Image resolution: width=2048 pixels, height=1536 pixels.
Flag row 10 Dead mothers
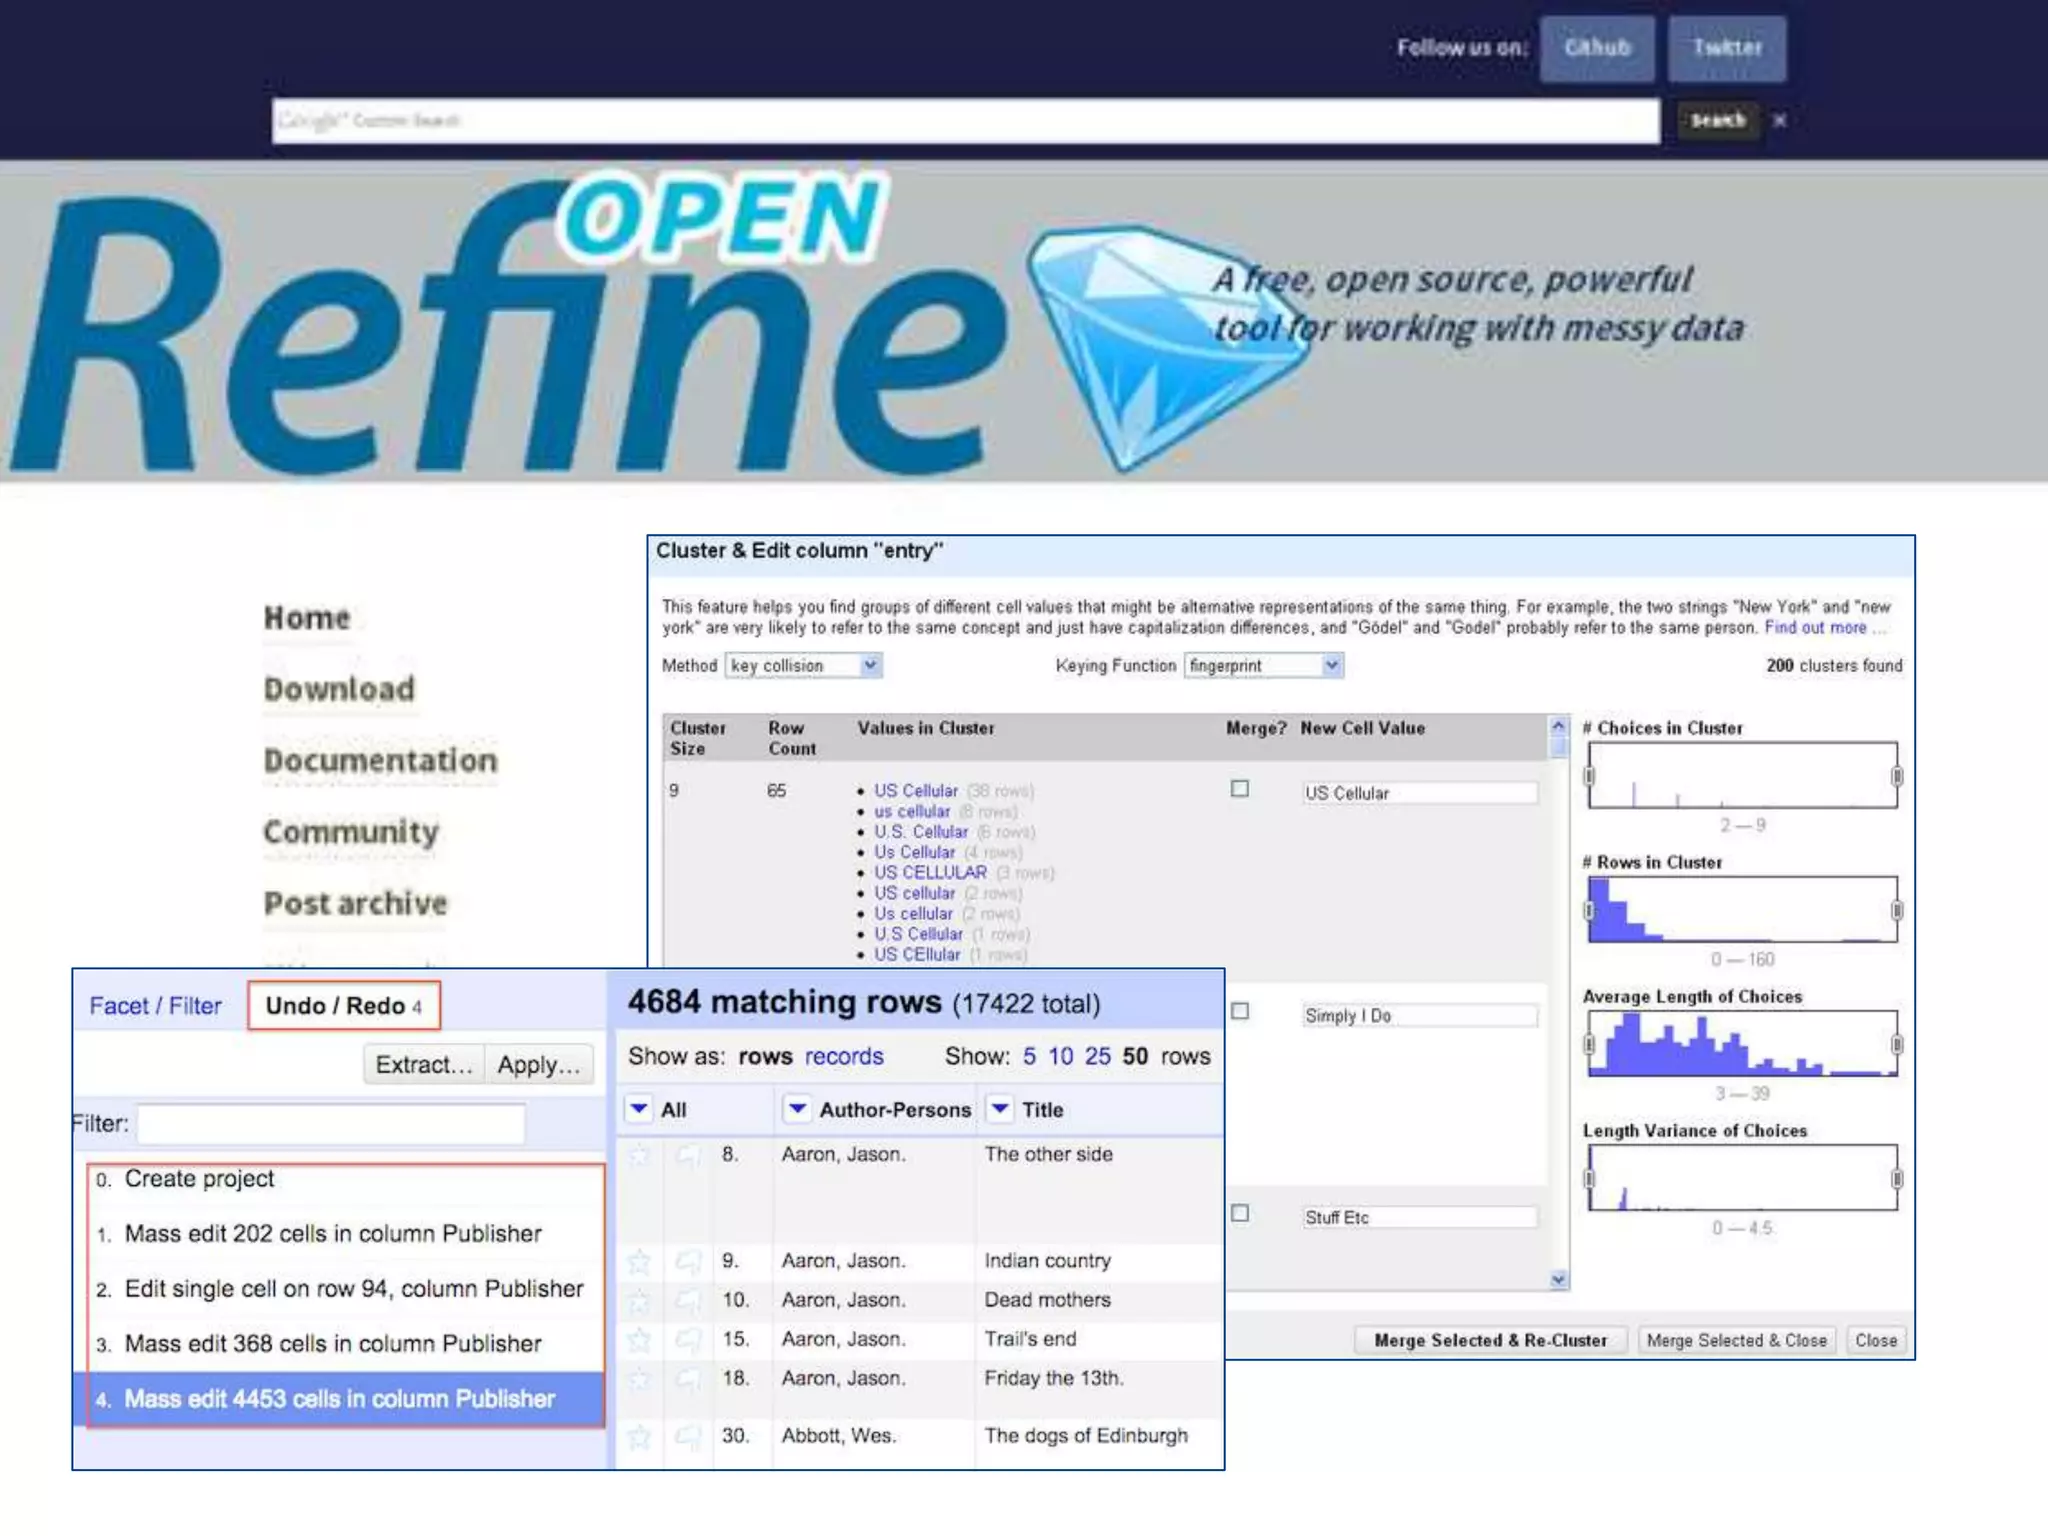click(x=688, y=1301)
